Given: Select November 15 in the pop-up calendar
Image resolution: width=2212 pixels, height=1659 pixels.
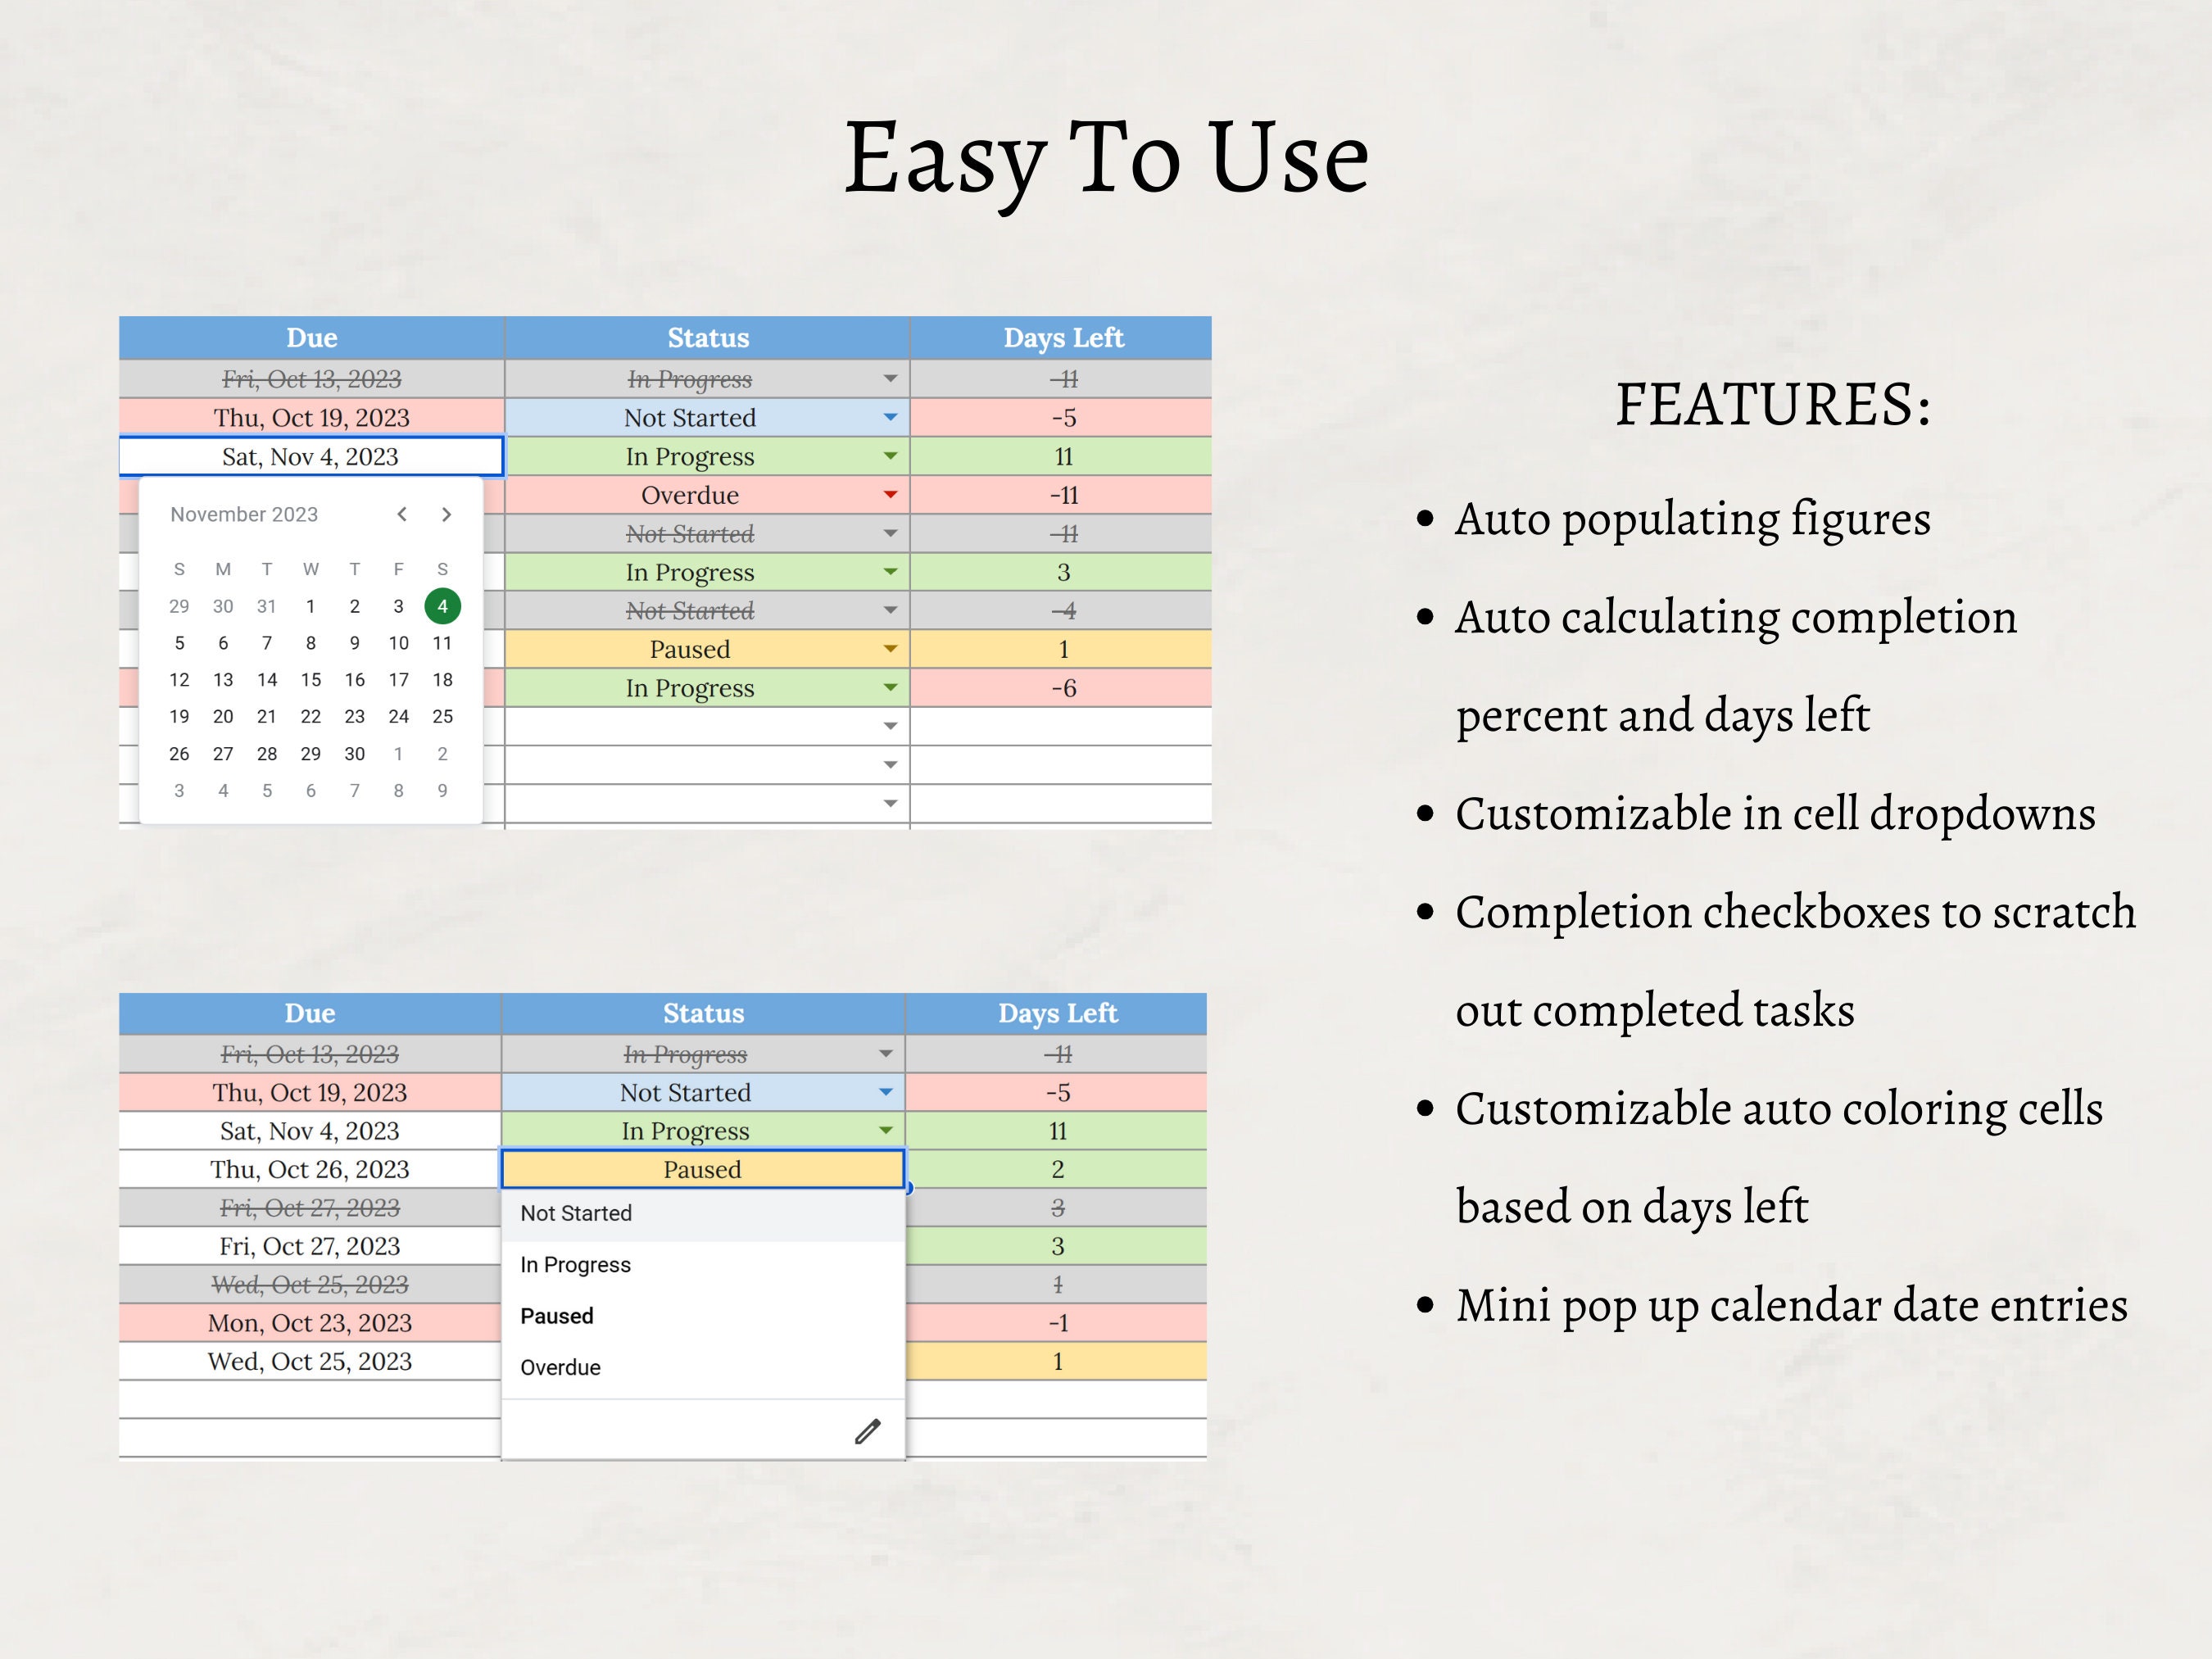Looking at the screenshot, I should tap(311, 679).
